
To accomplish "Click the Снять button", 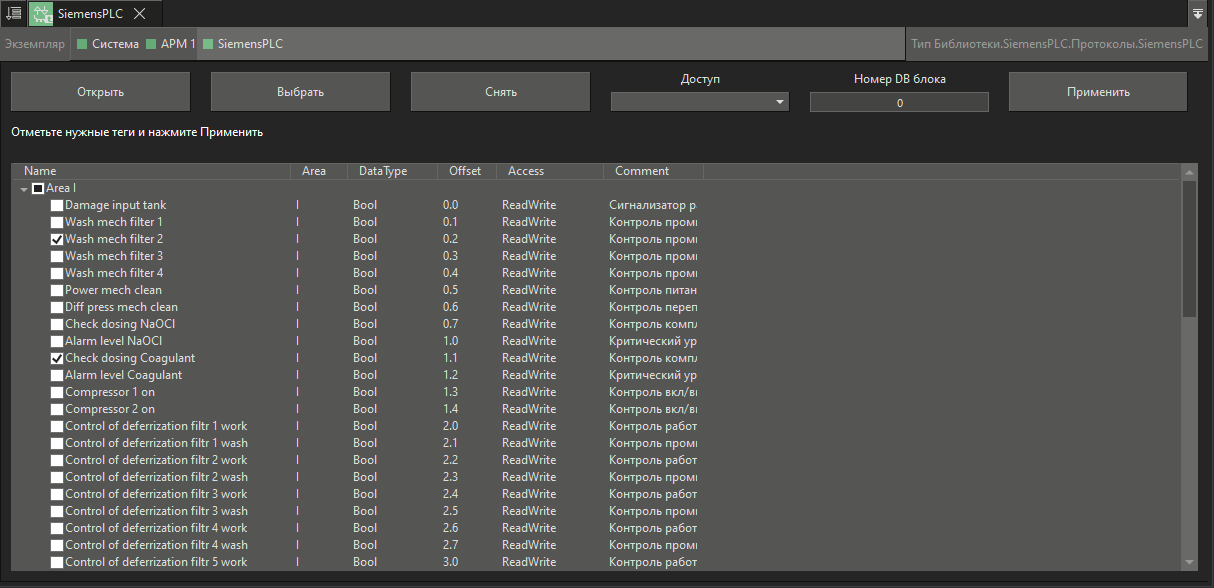I will coord(500,92).
